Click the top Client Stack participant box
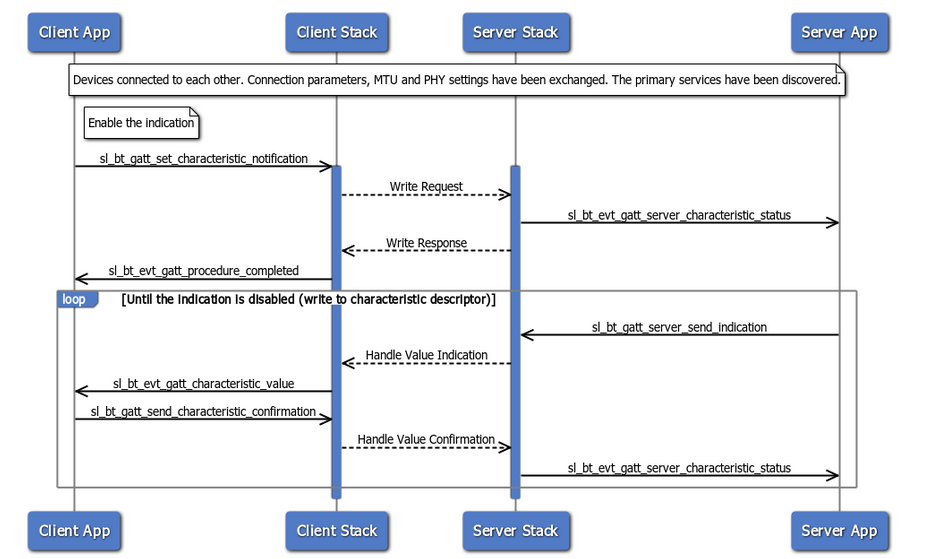 337,32
